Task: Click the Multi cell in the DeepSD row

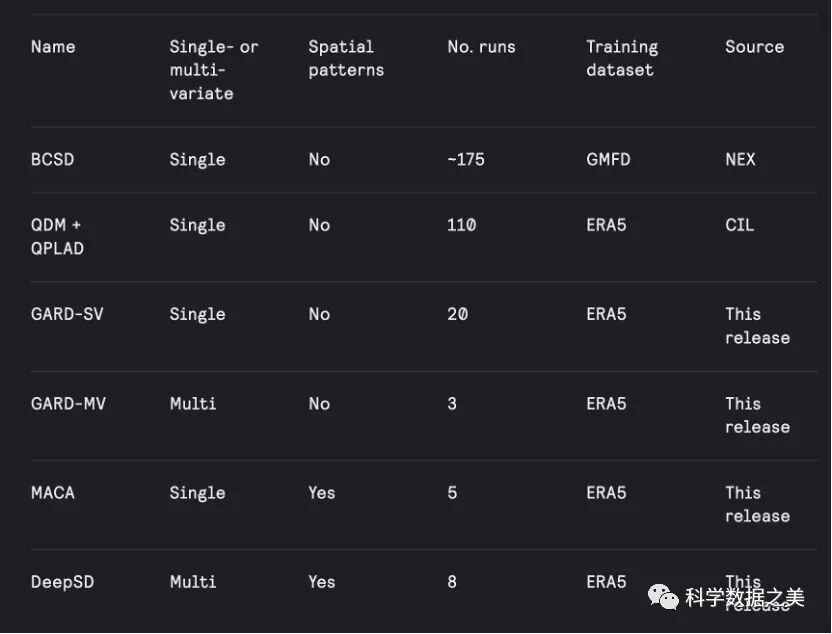Action: (192, 582)
